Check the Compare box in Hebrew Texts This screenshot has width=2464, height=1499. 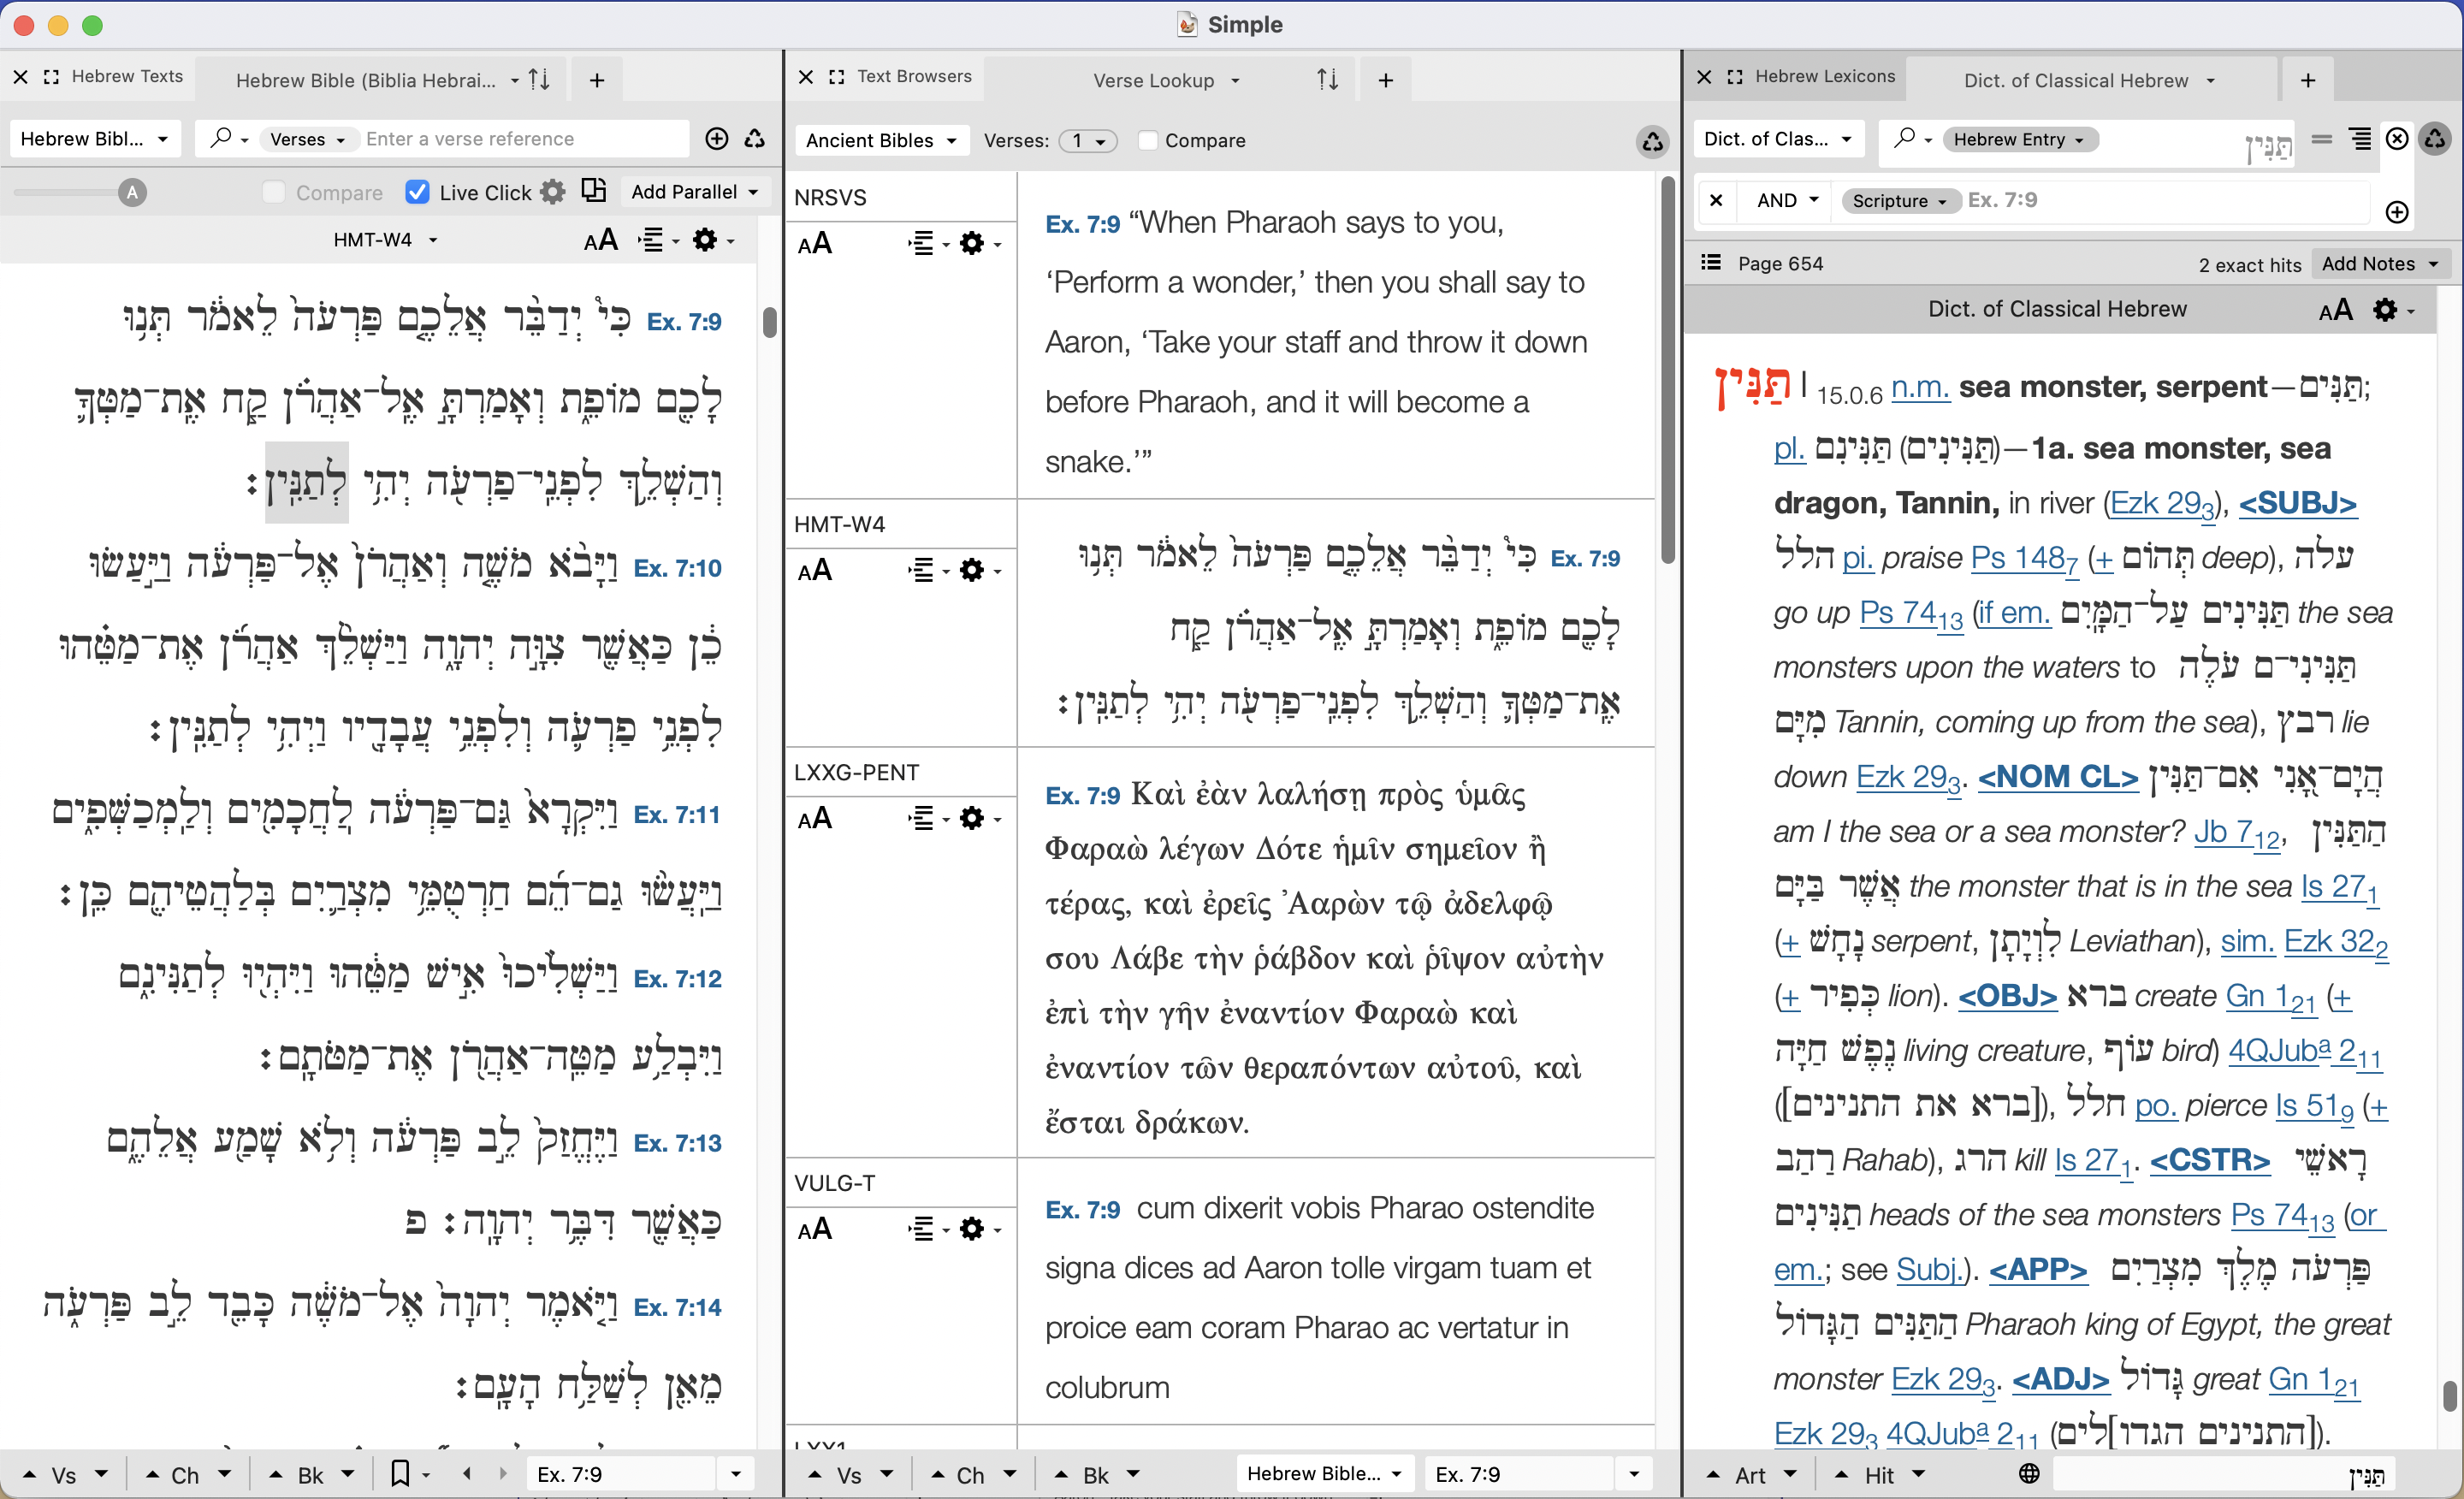pyautogui.click(x=273, y=192)
